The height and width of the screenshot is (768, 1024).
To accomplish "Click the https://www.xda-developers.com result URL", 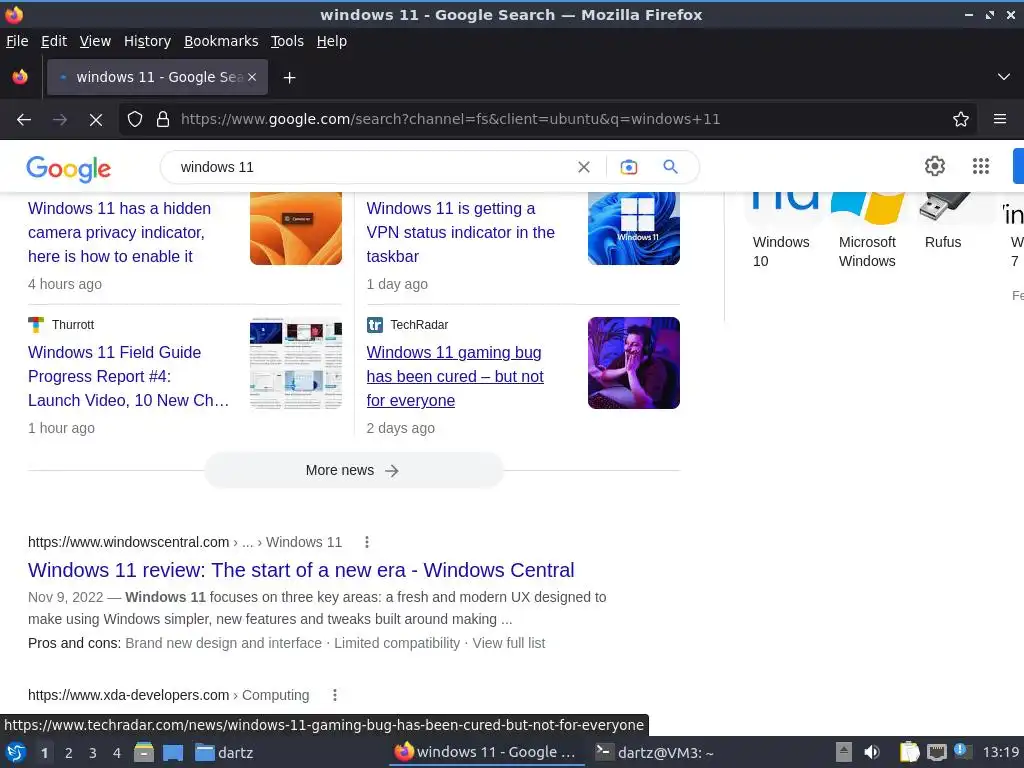I will click(x=129, y=695).
